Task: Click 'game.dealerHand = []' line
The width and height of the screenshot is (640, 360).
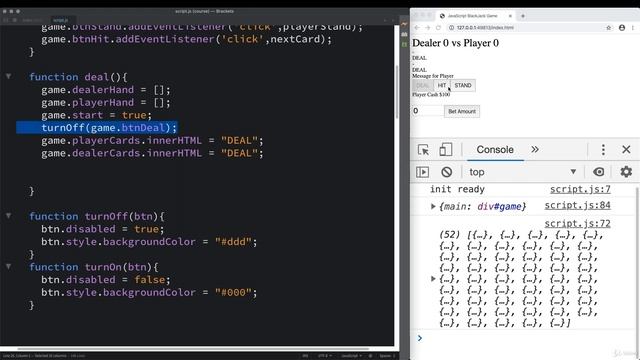Action: coord(106,90)
